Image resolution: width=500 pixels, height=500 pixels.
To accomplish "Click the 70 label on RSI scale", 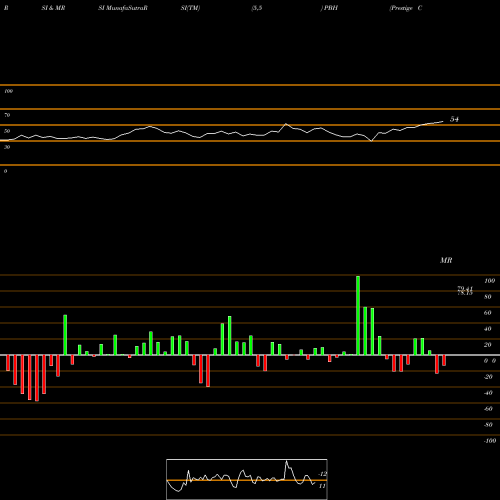I will click(7, 115).
